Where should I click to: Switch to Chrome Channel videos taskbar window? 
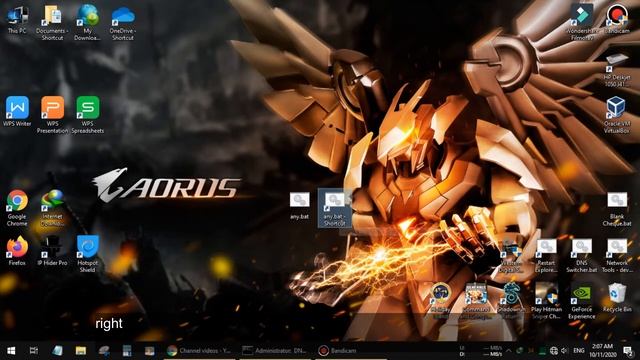point(199,351)
